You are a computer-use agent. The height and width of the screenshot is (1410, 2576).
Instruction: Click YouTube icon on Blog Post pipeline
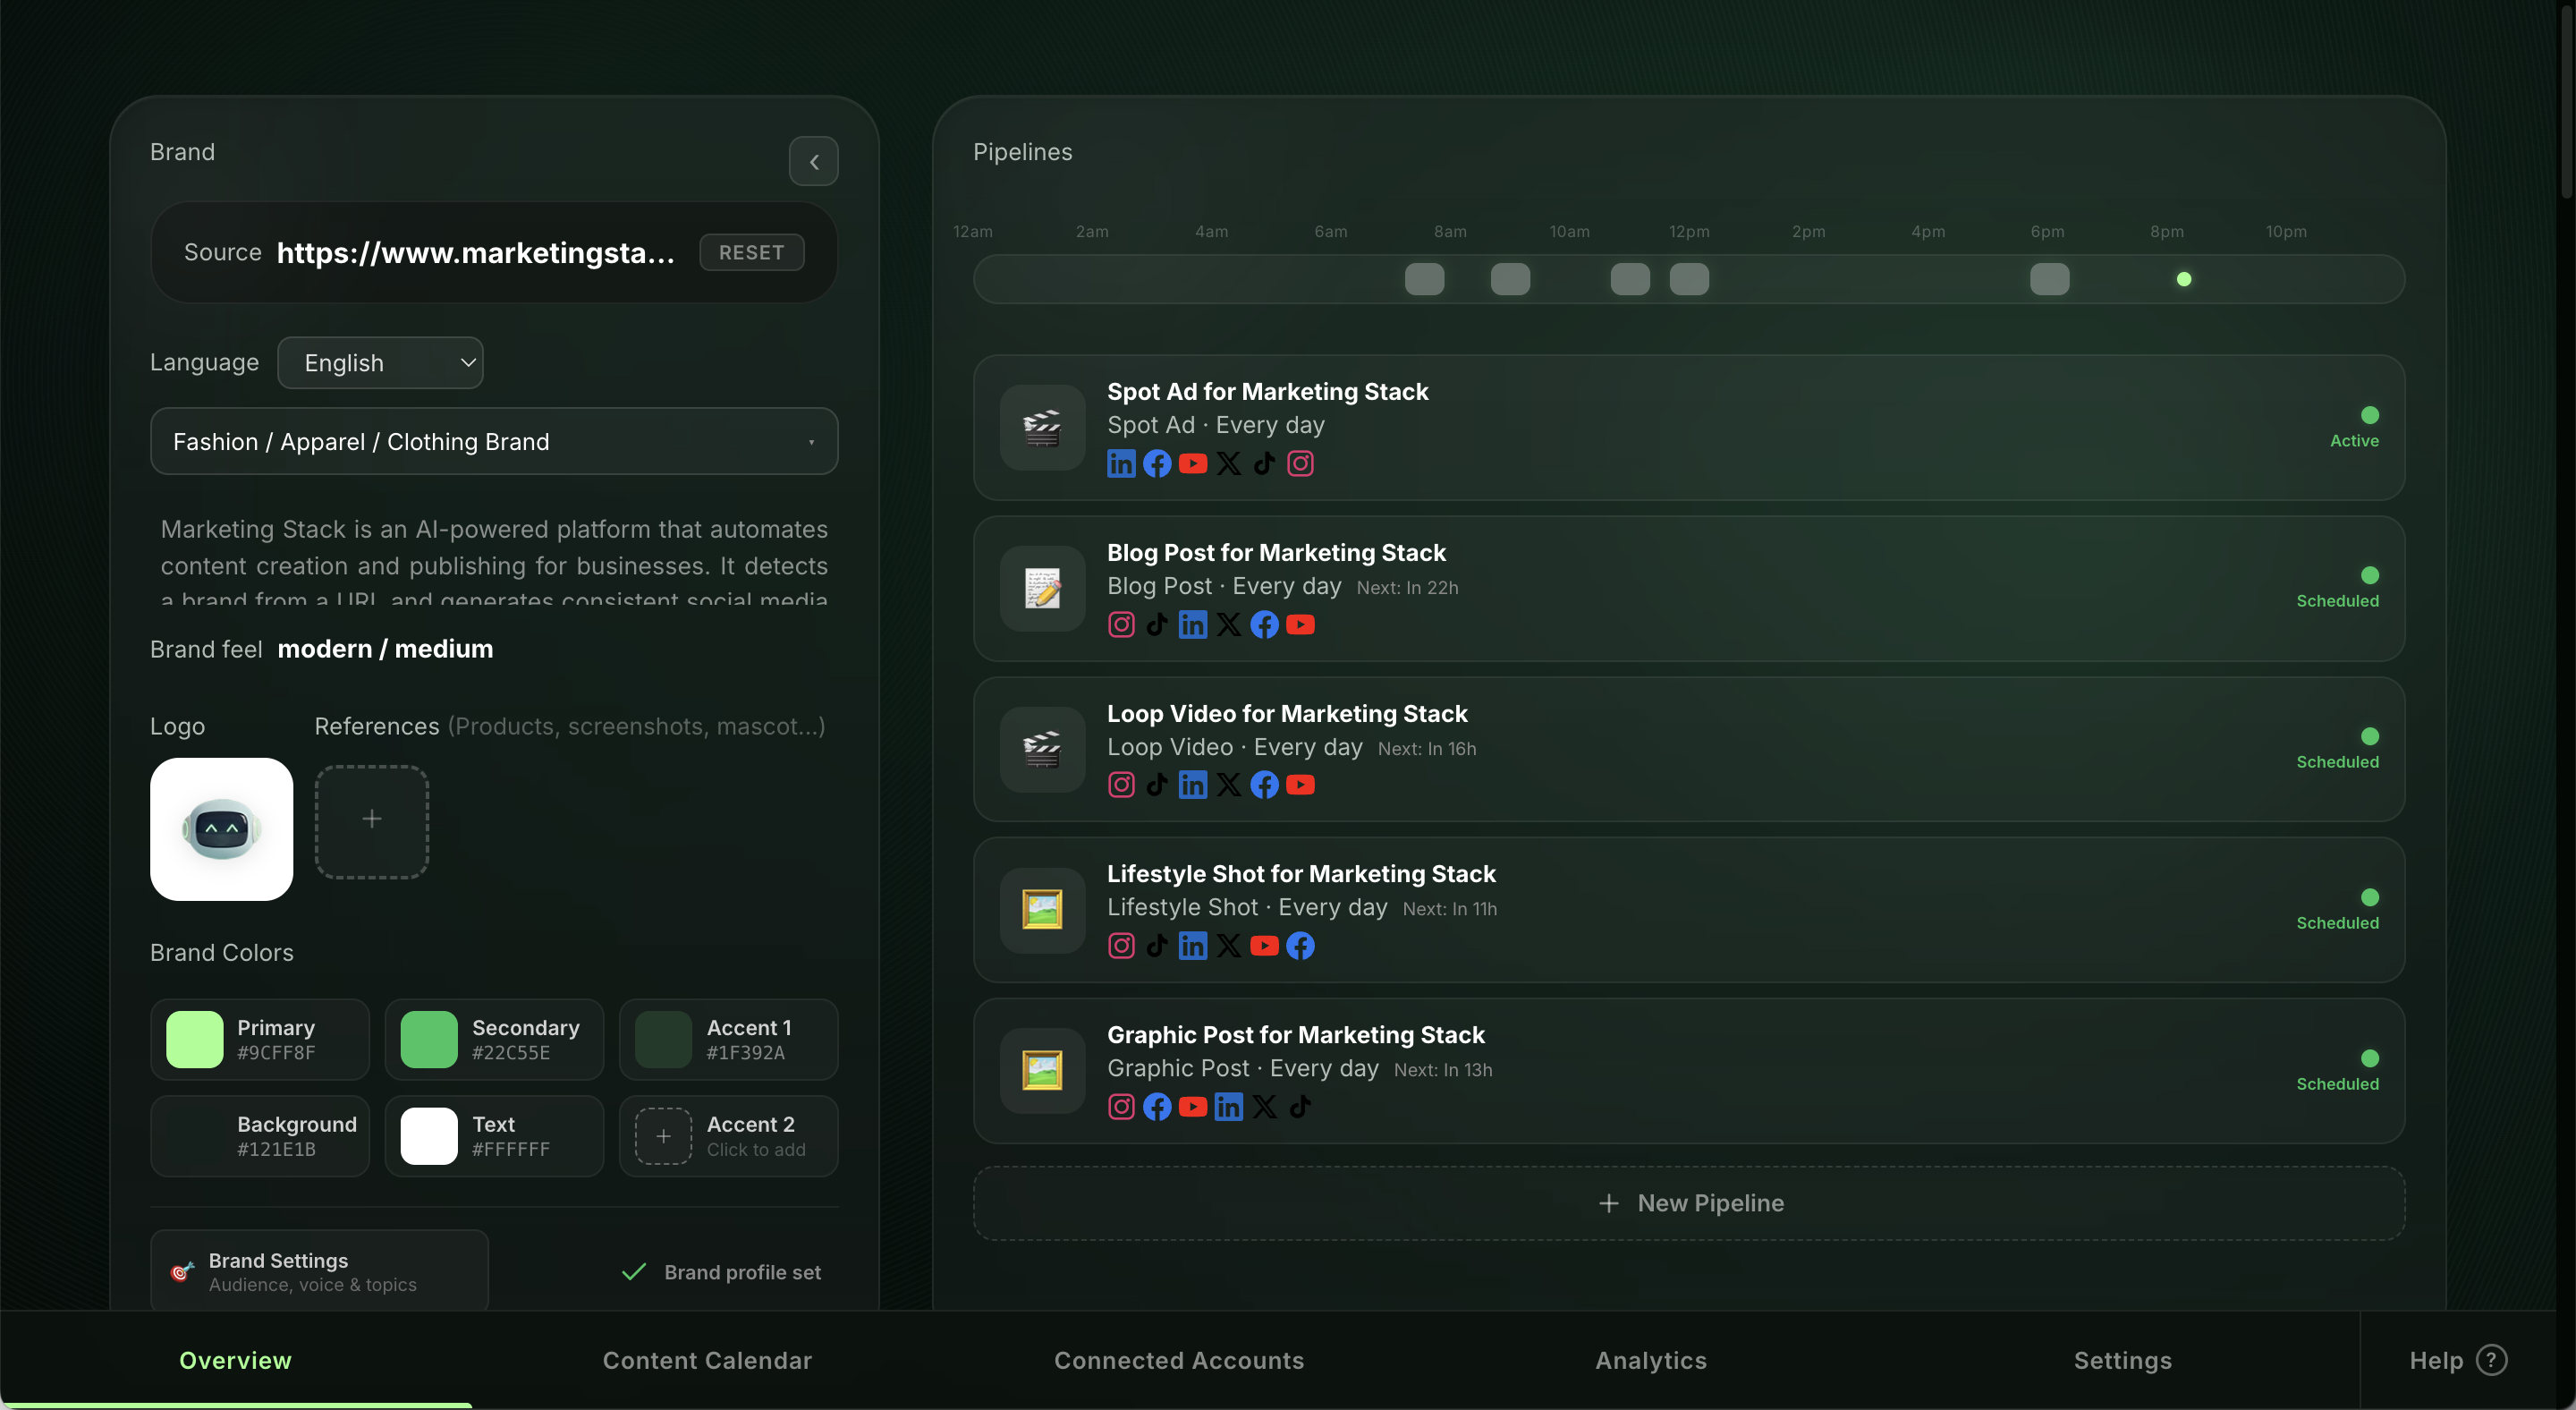[x=1300, y=624]
